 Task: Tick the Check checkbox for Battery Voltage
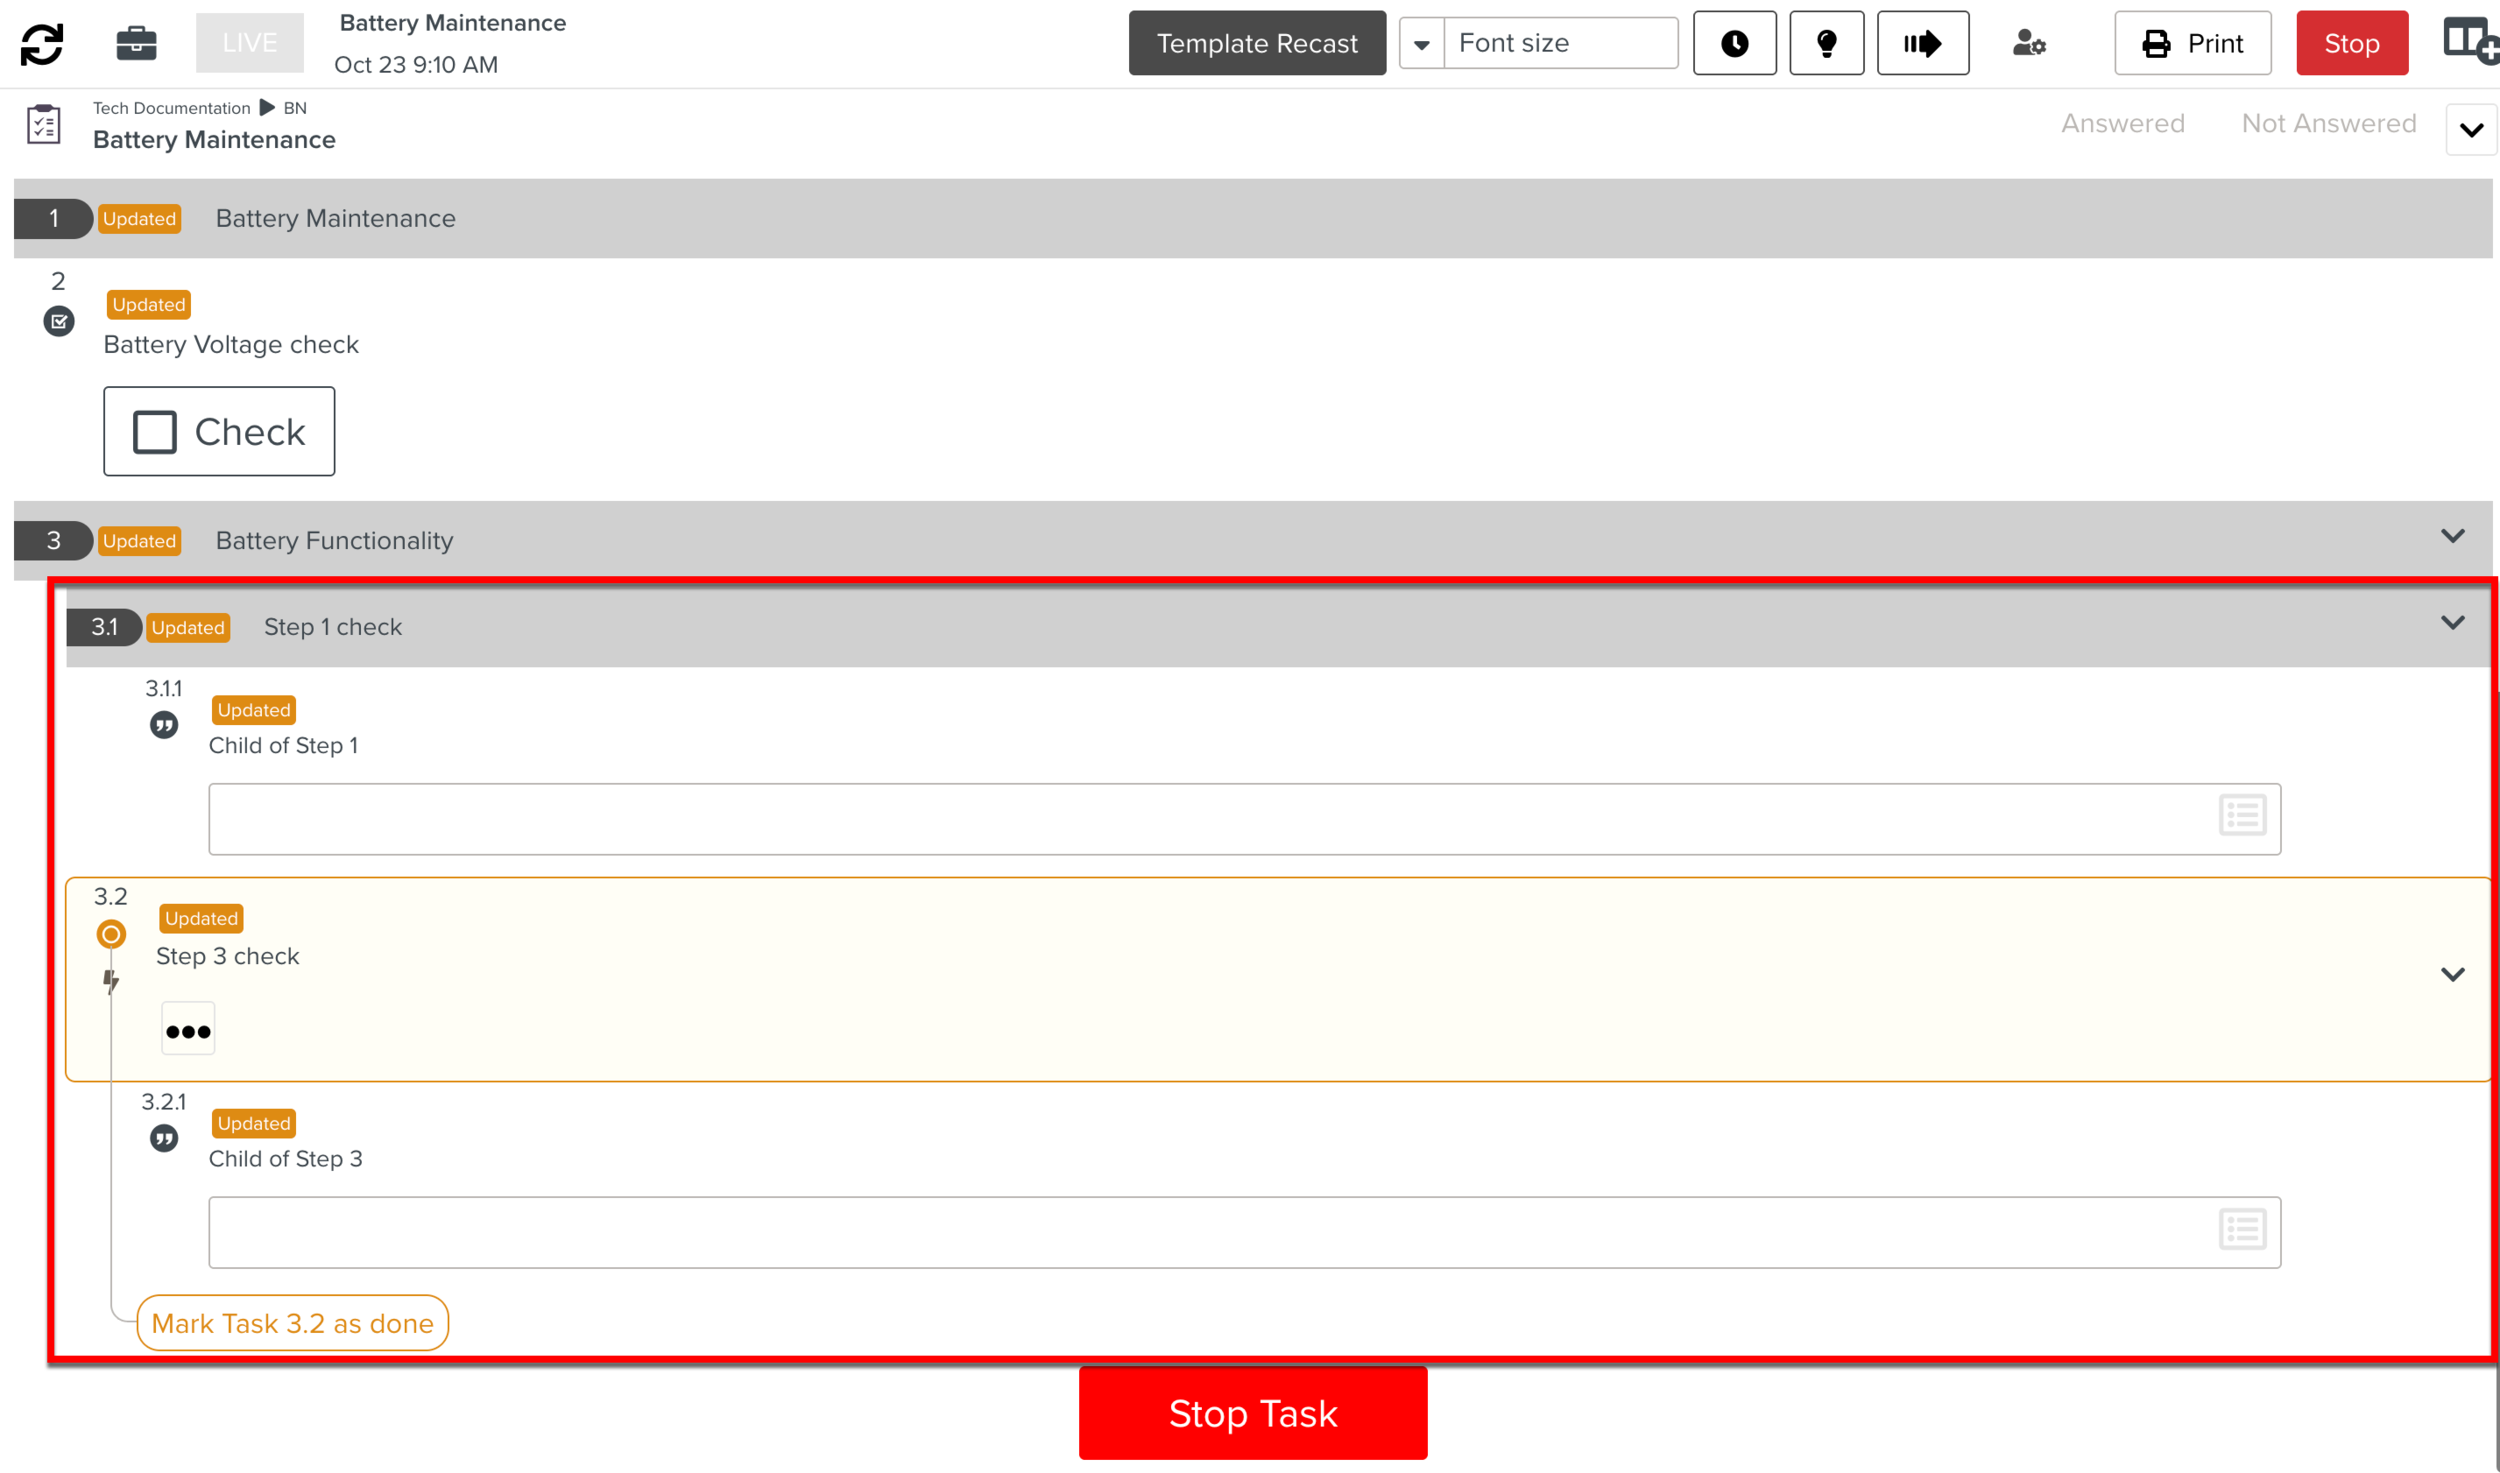click(x=155, y=432)
